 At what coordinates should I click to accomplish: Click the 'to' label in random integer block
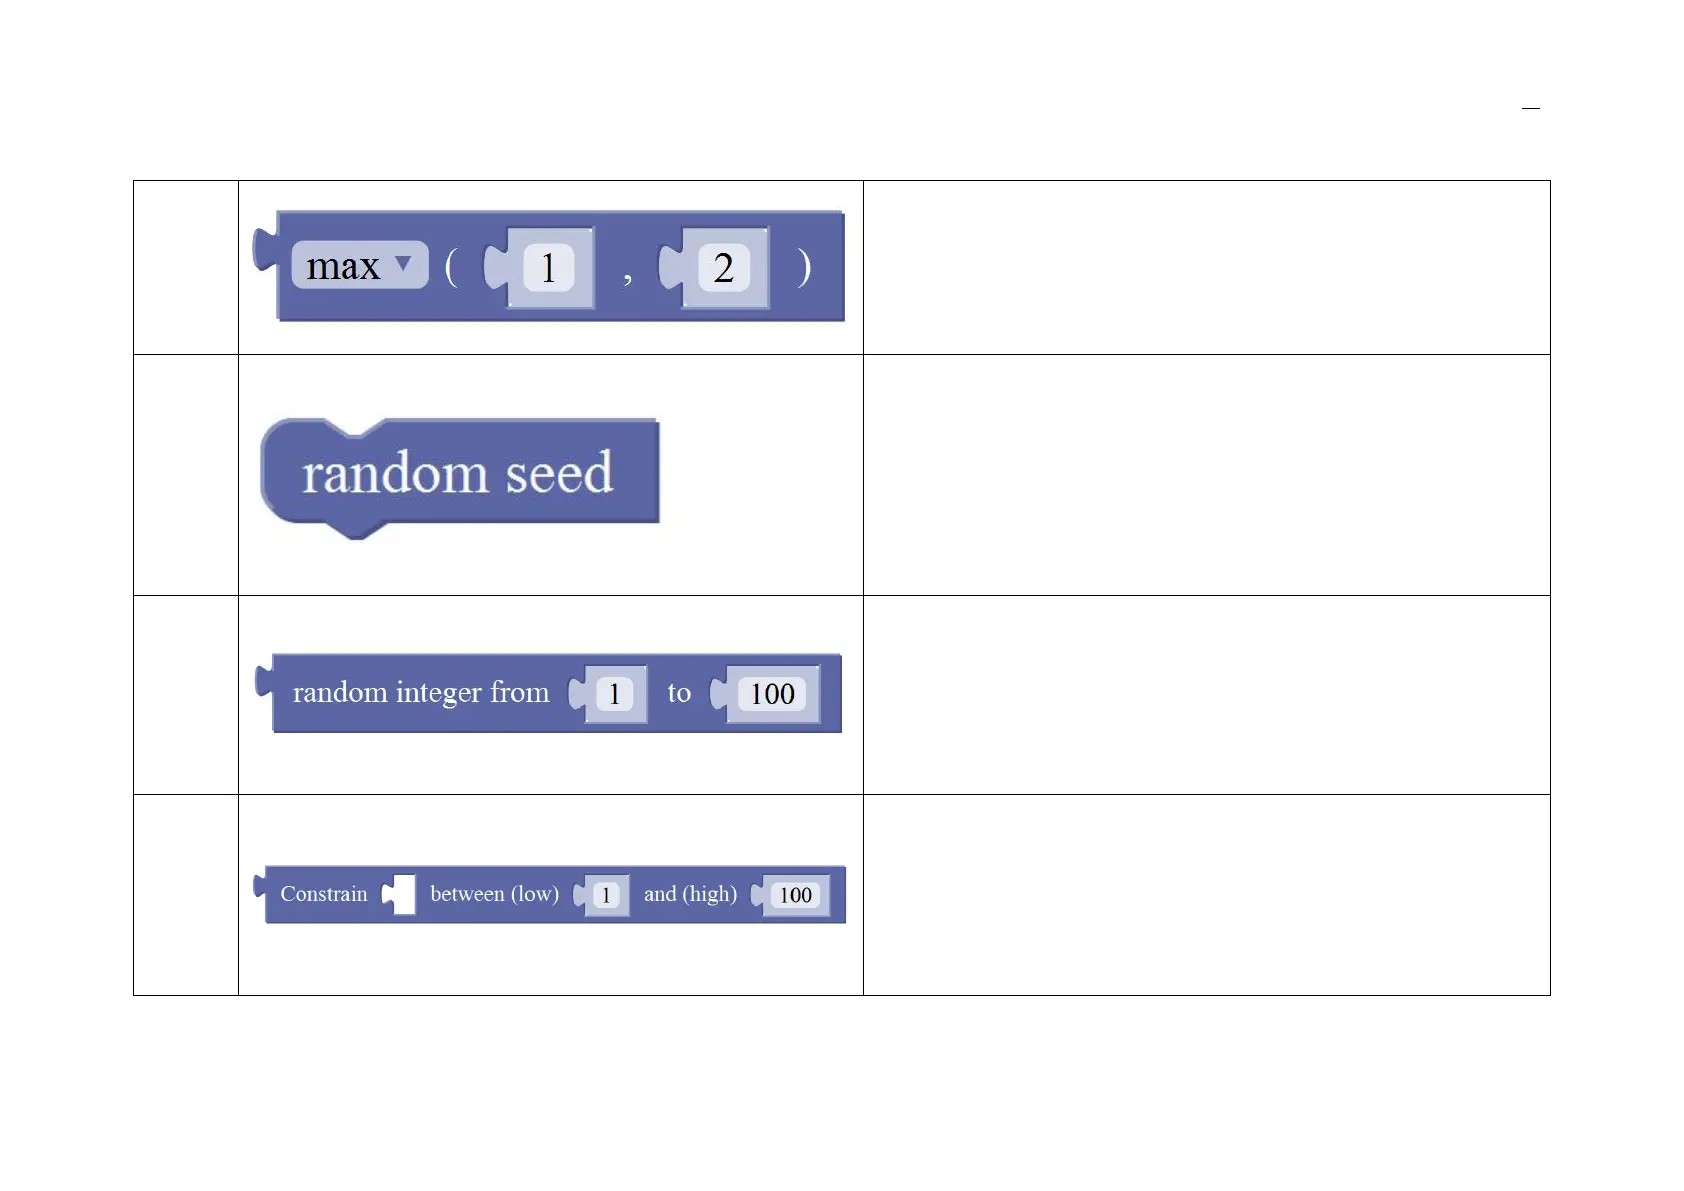679,693
